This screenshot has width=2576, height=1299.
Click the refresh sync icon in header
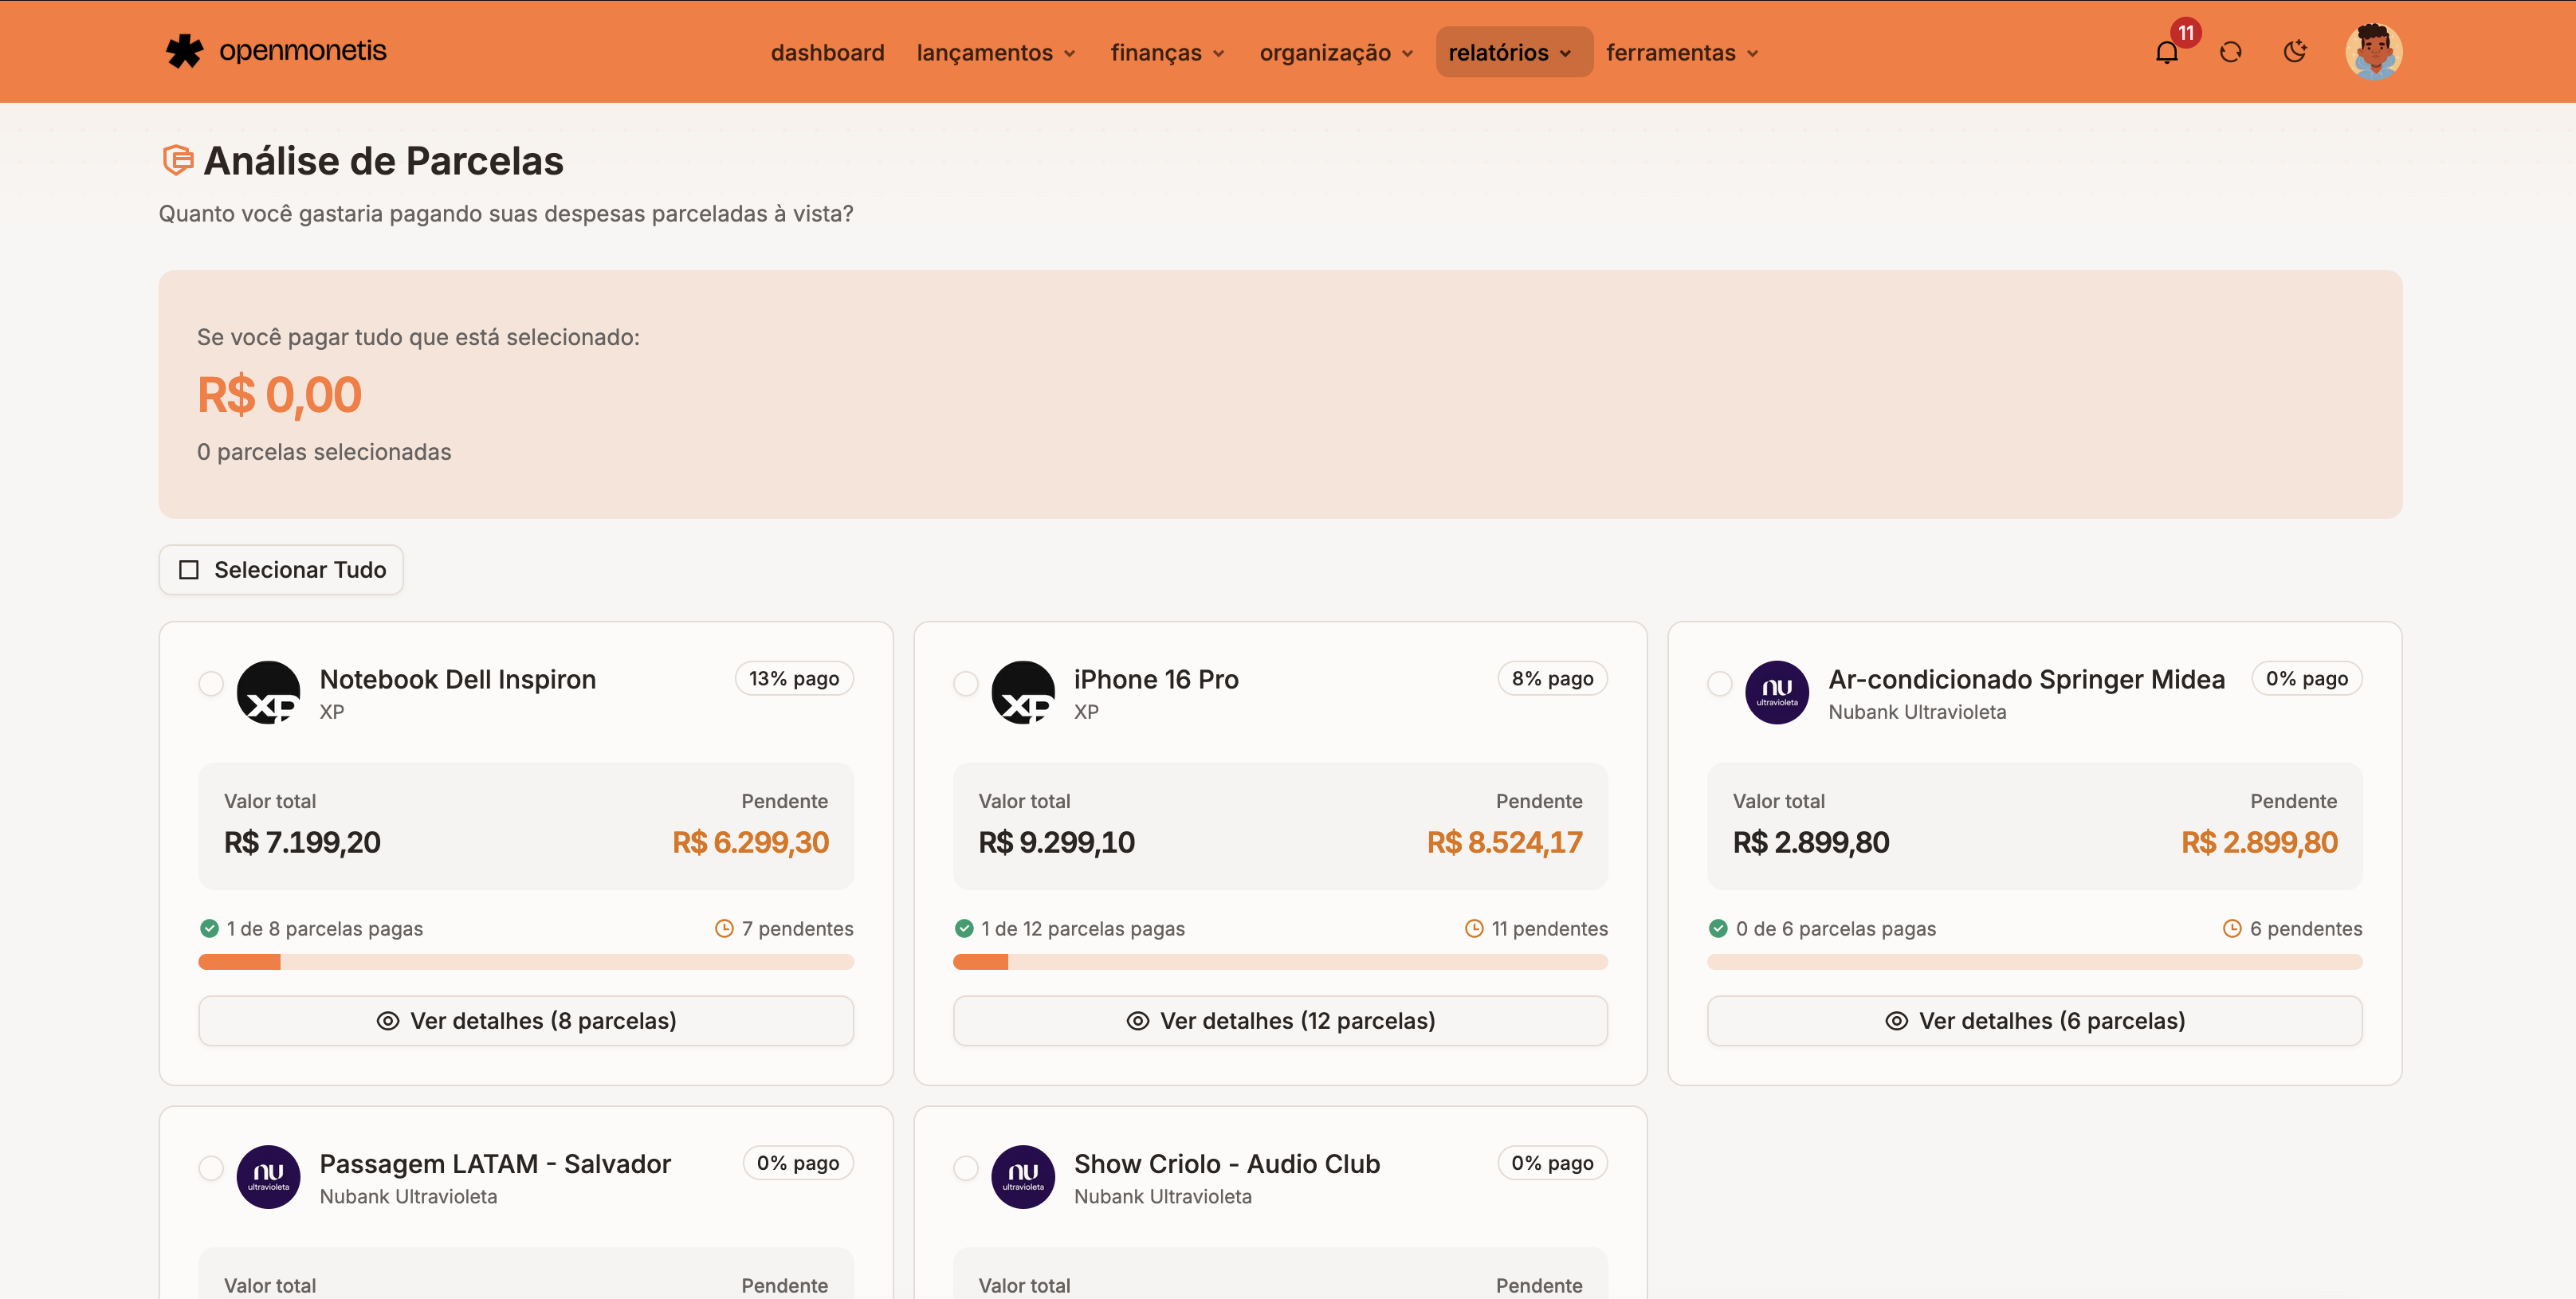2231,52
